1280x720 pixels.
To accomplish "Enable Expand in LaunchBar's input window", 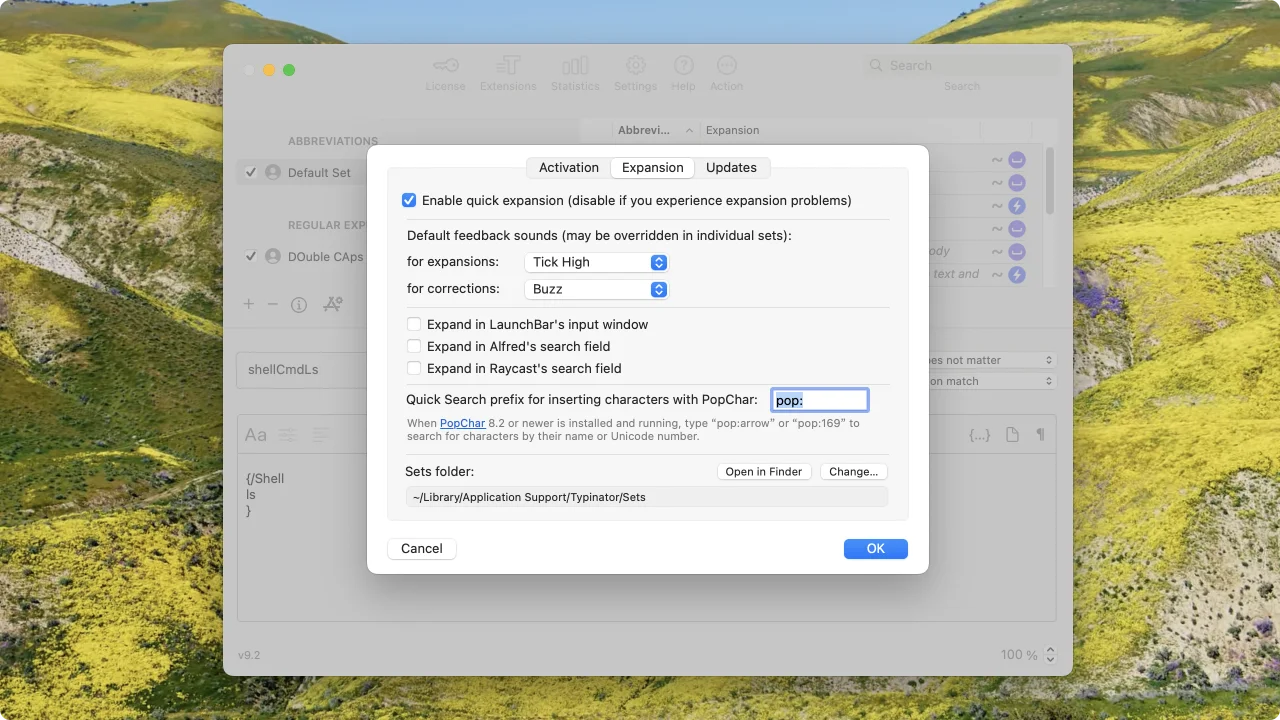I will click(414, 324).
